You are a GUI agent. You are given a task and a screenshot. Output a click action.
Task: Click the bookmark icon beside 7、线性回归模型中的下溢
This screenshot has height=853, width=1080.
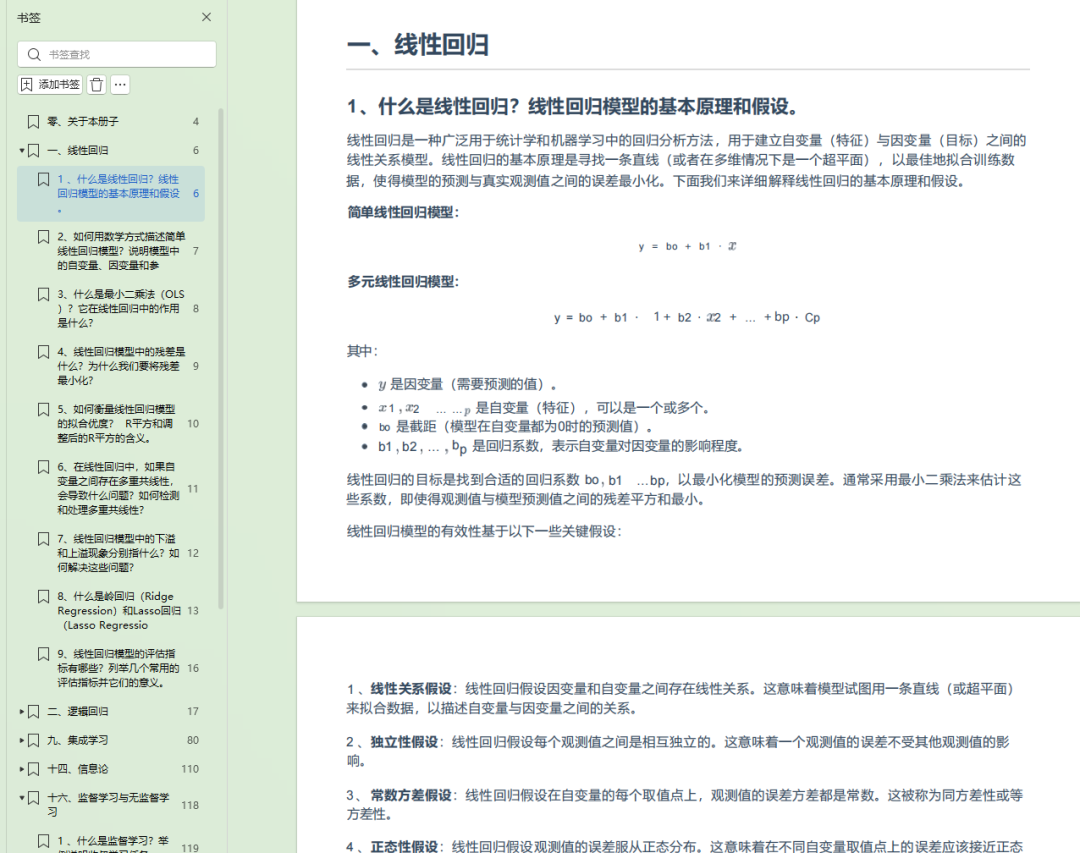[43, 539]
